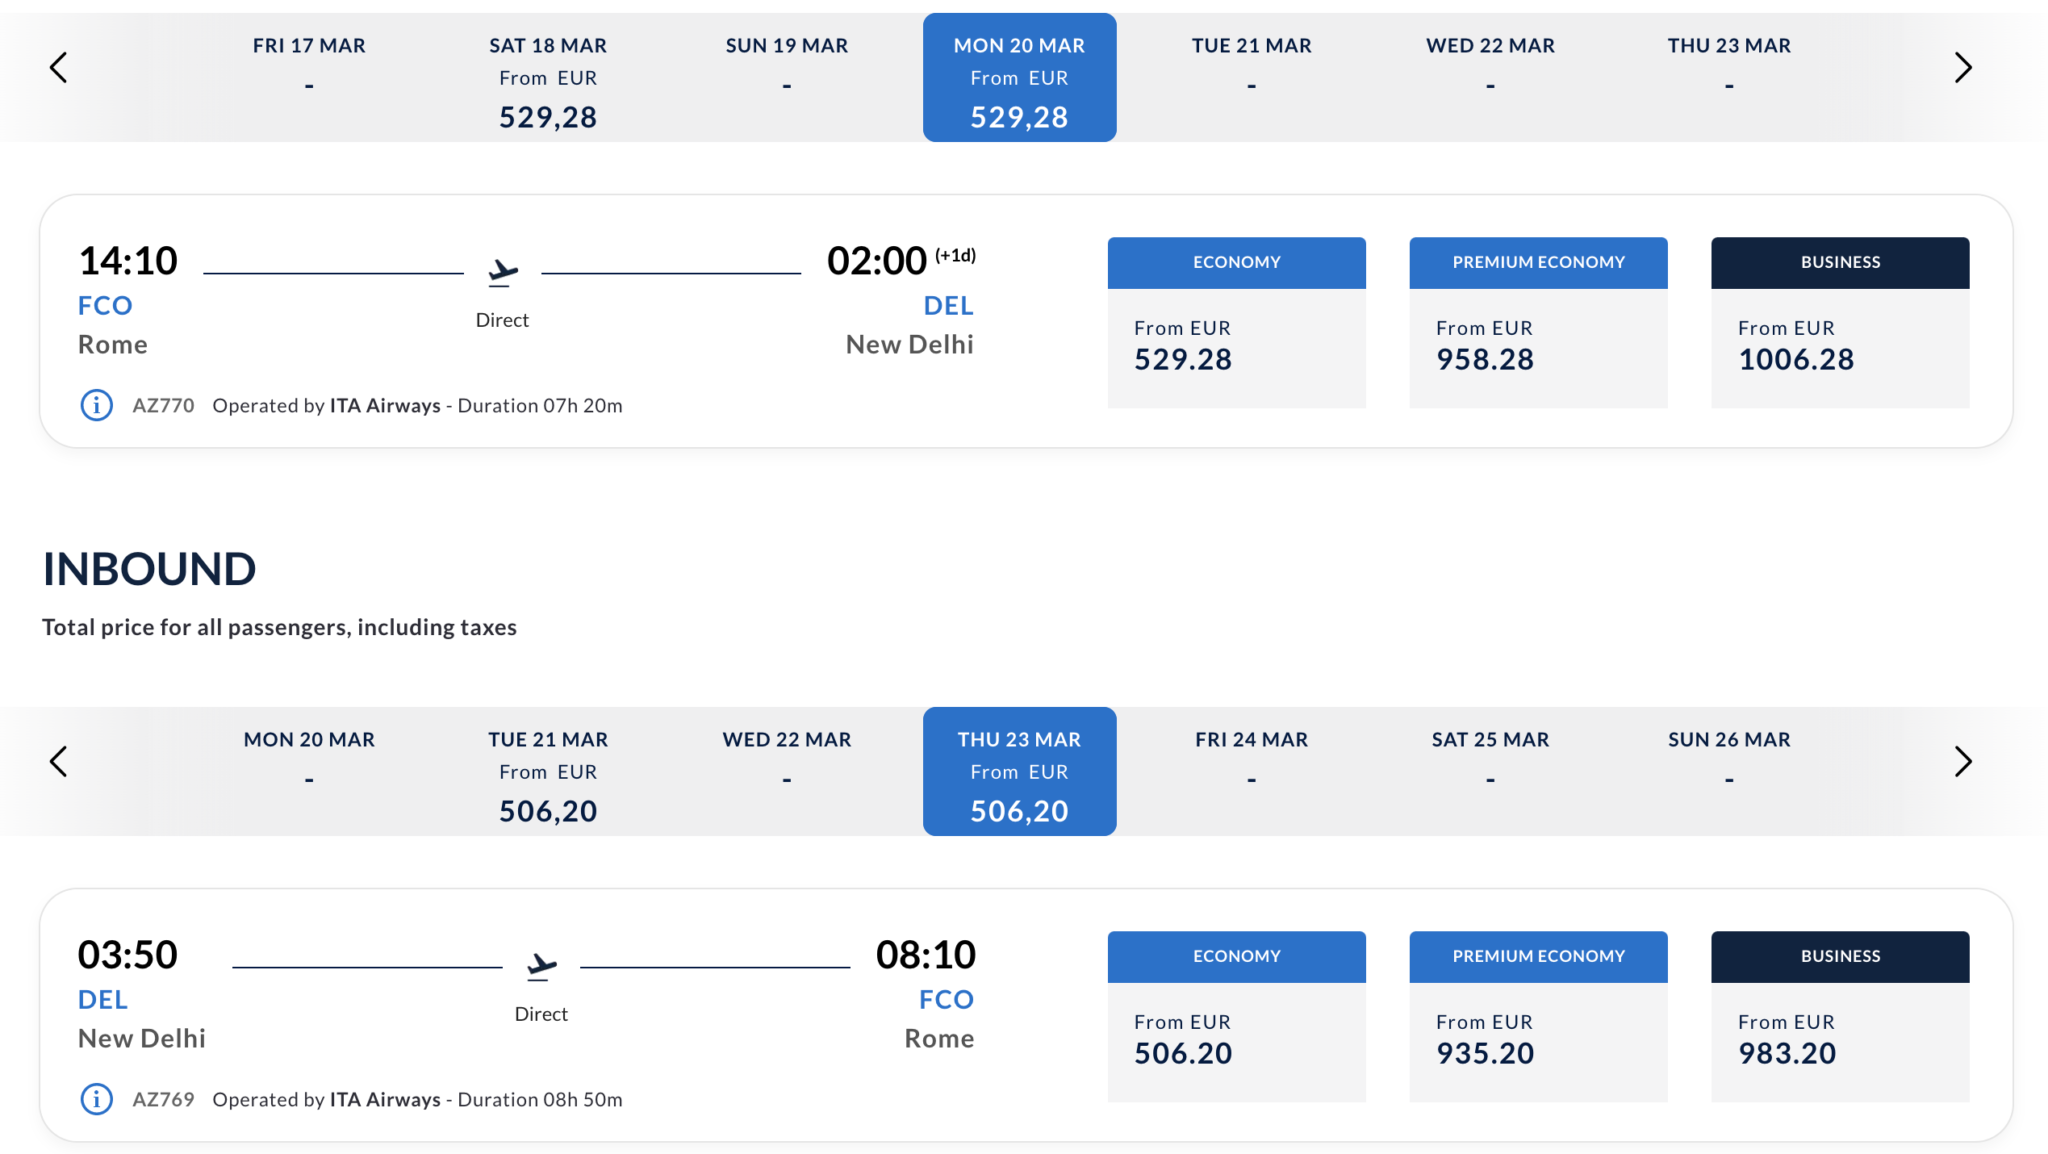Select inbound date THU 23 MAR

pos(1019,772)
